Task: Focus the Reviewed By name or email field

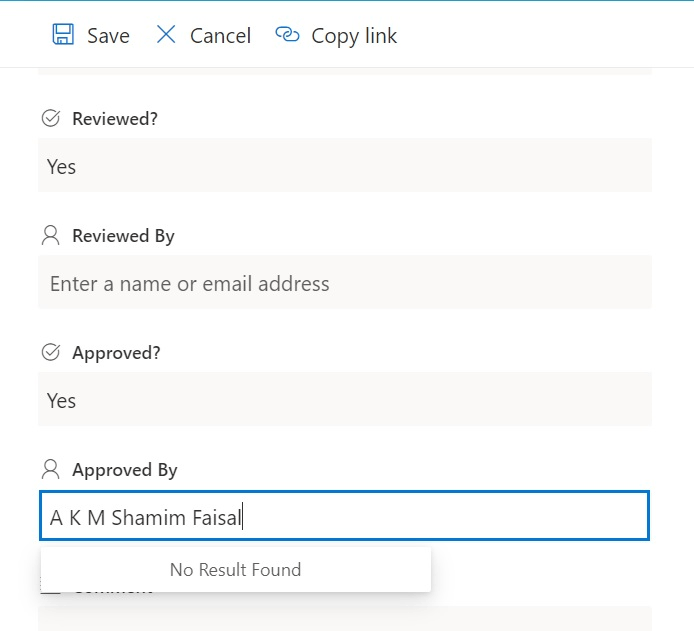Action: [345, 282]
